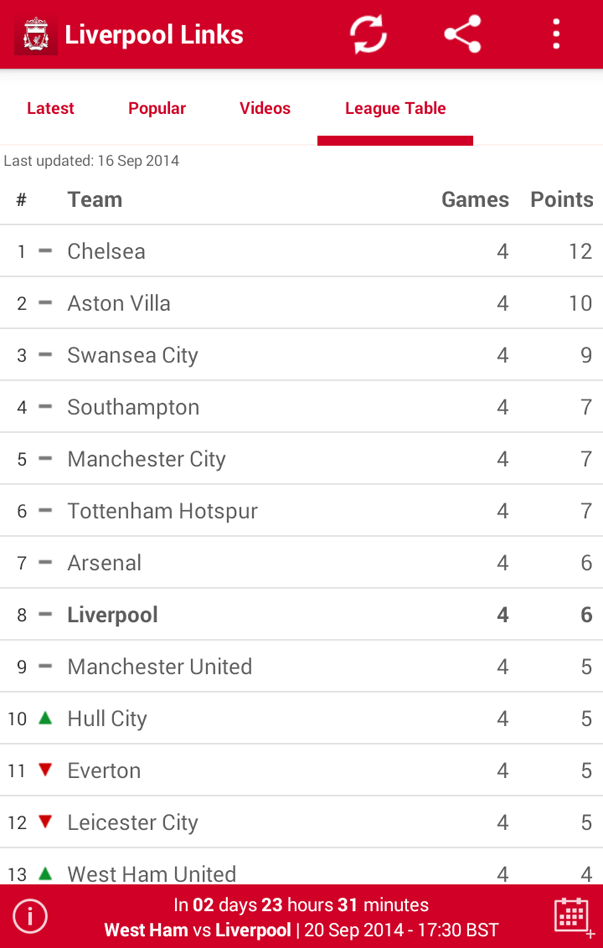Tap the share icon
Screen dimensions: 603x948
(x=462, y=35)
